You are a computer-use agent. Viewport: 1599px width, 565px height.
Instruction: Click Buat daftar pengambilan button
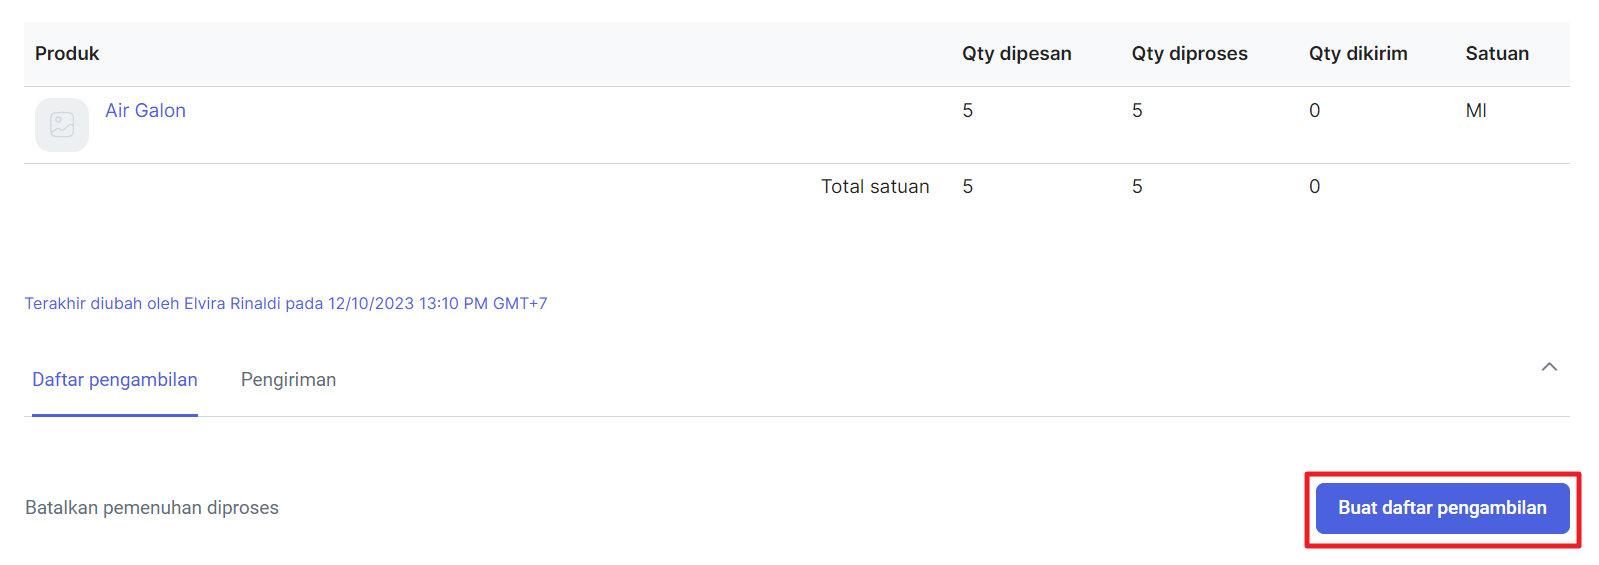pyautogui.click(x=1442, y=508)
